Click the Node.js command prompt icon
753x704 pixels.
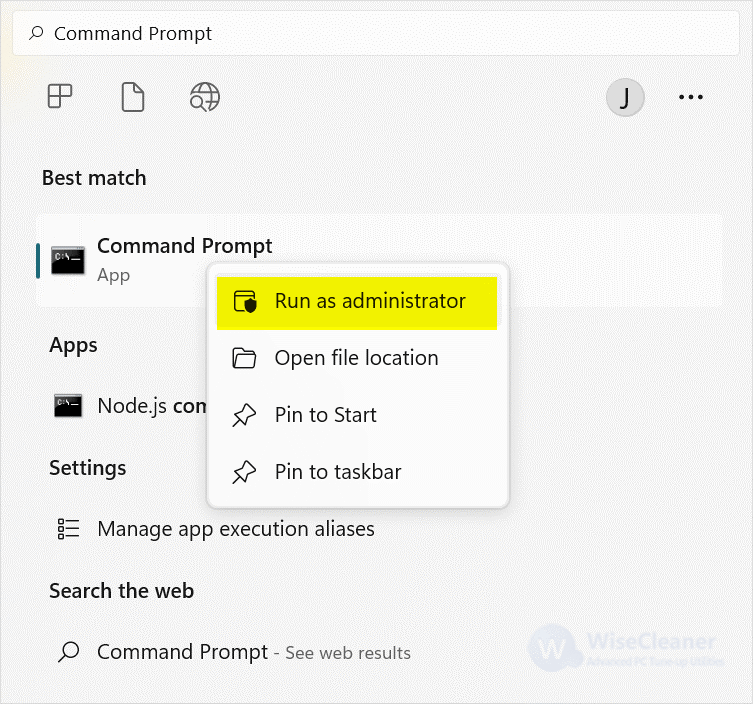click(68, 406)
